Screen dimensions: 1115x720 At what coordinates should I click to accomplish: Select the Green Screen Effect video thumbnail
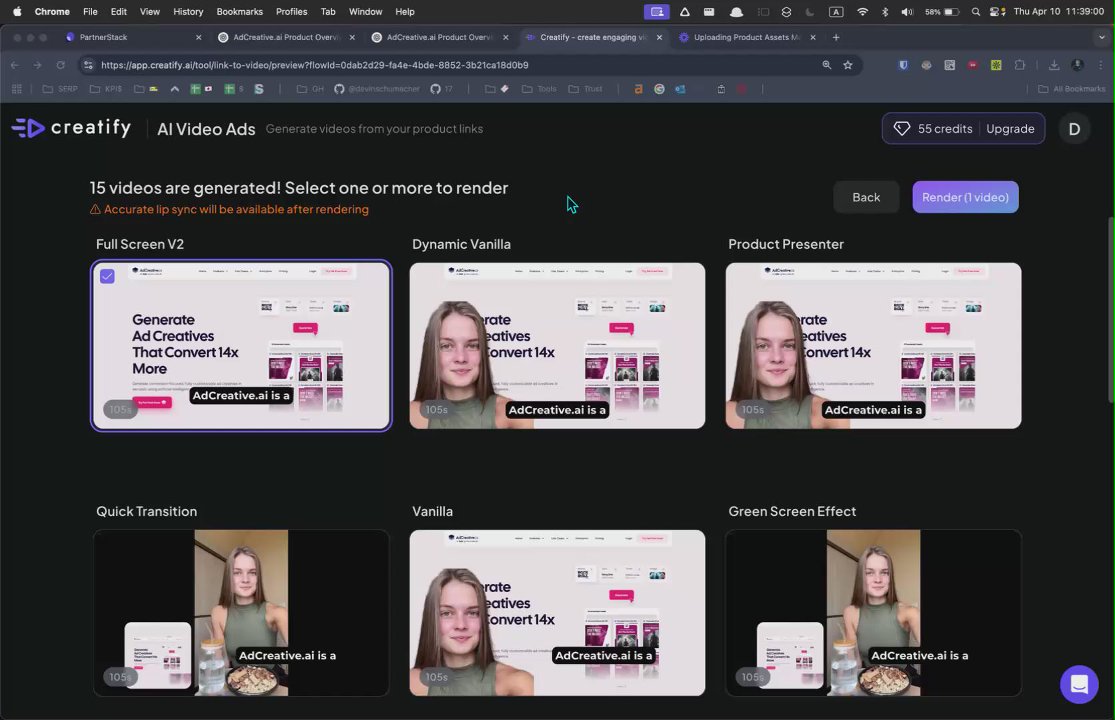pos(873,613)
